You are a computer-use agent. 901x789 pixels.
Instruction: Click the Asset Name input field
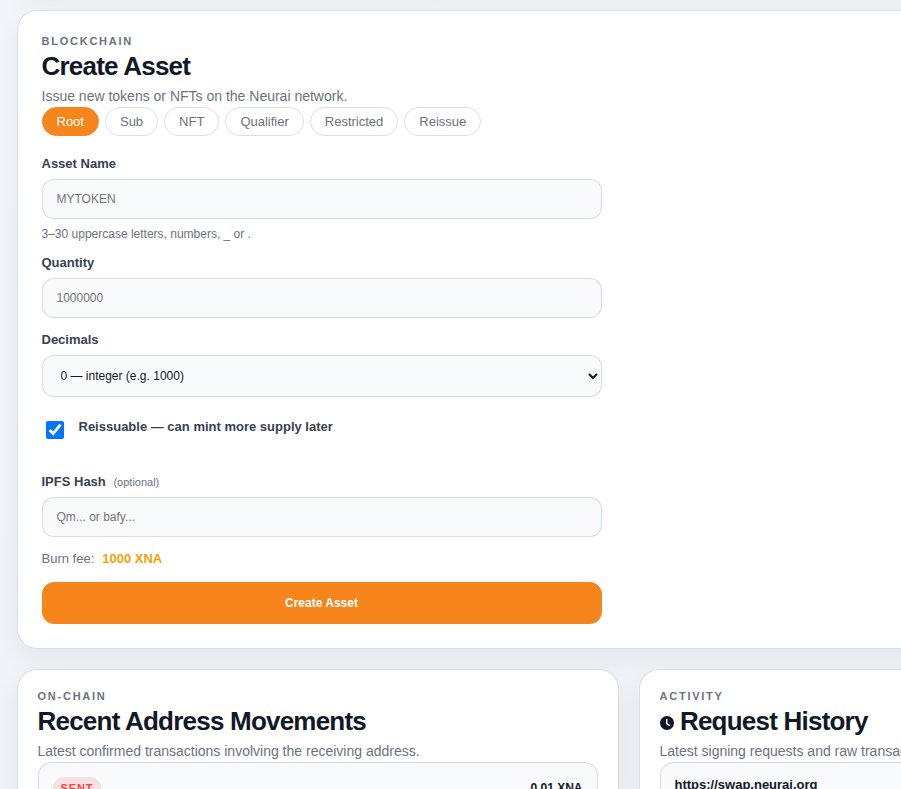321,199
